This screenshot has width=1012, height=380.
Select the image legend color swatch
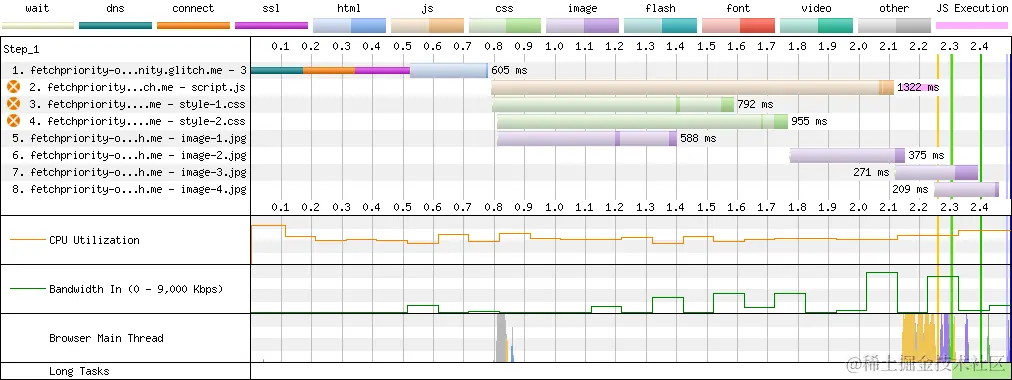(x=583, y=26)
